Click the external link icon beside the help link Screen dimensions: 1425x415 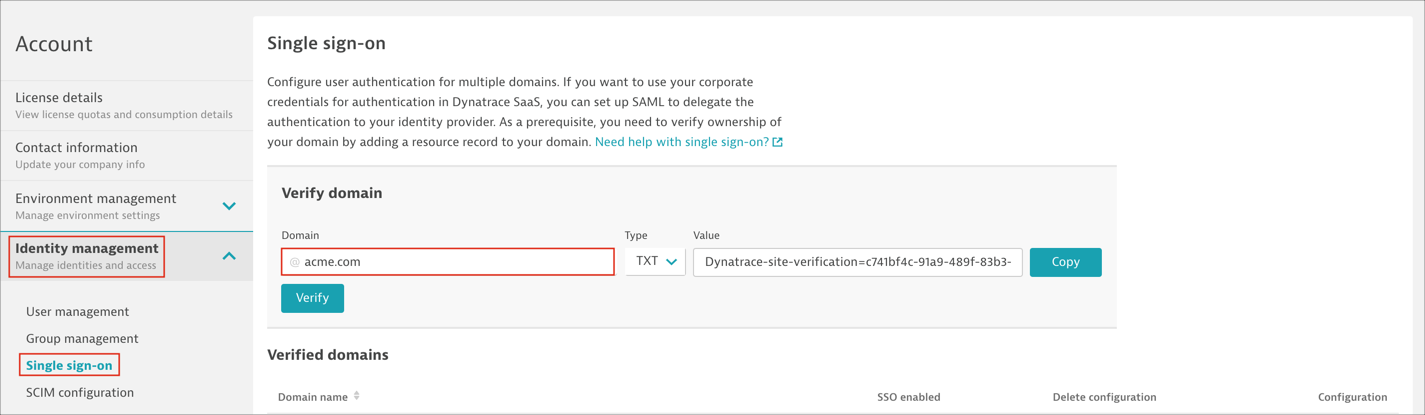778,142
